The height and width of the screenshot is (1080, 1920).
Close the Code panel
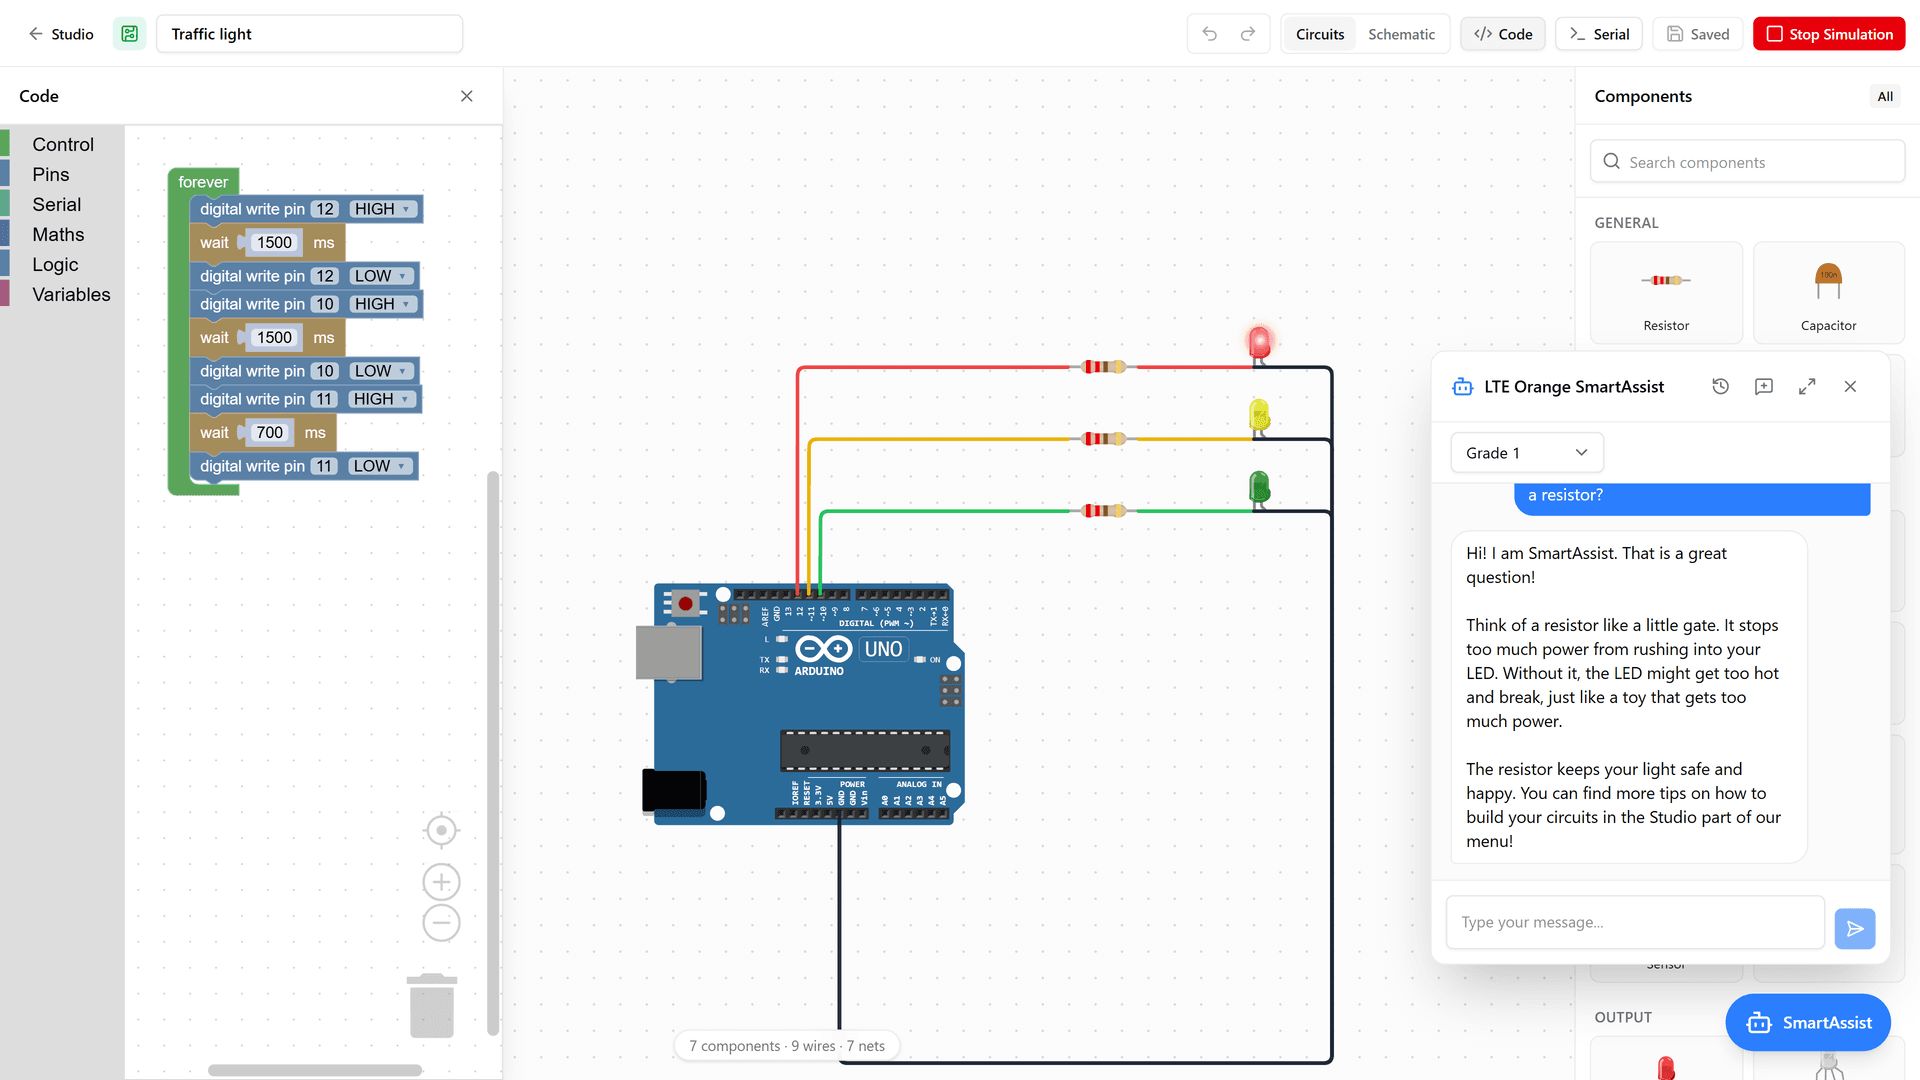467,96
